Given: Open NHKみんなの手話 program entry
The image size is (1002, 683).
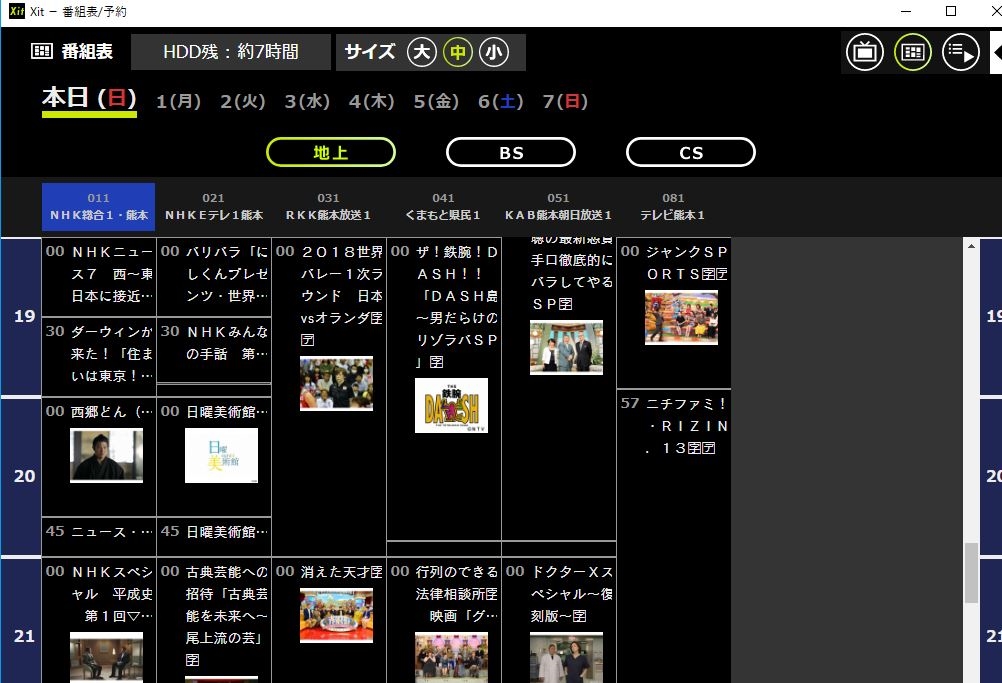Looking at the screenshot, I should pyautogui.click(x=214, y=349).
